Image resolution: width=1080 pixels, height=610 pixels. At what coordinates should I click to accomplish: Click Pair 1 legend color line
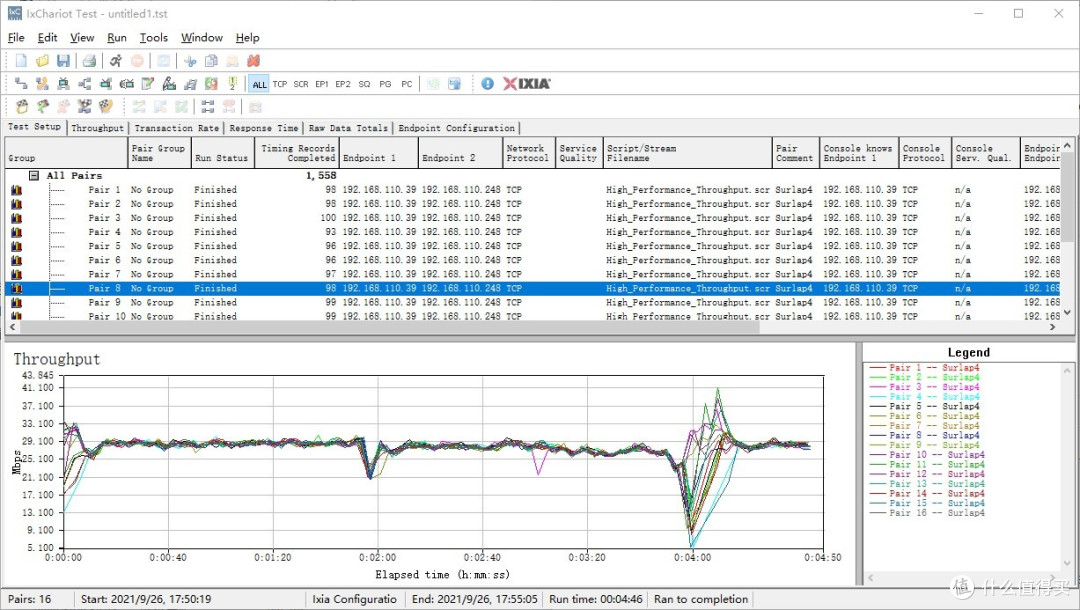coord(878,368)
